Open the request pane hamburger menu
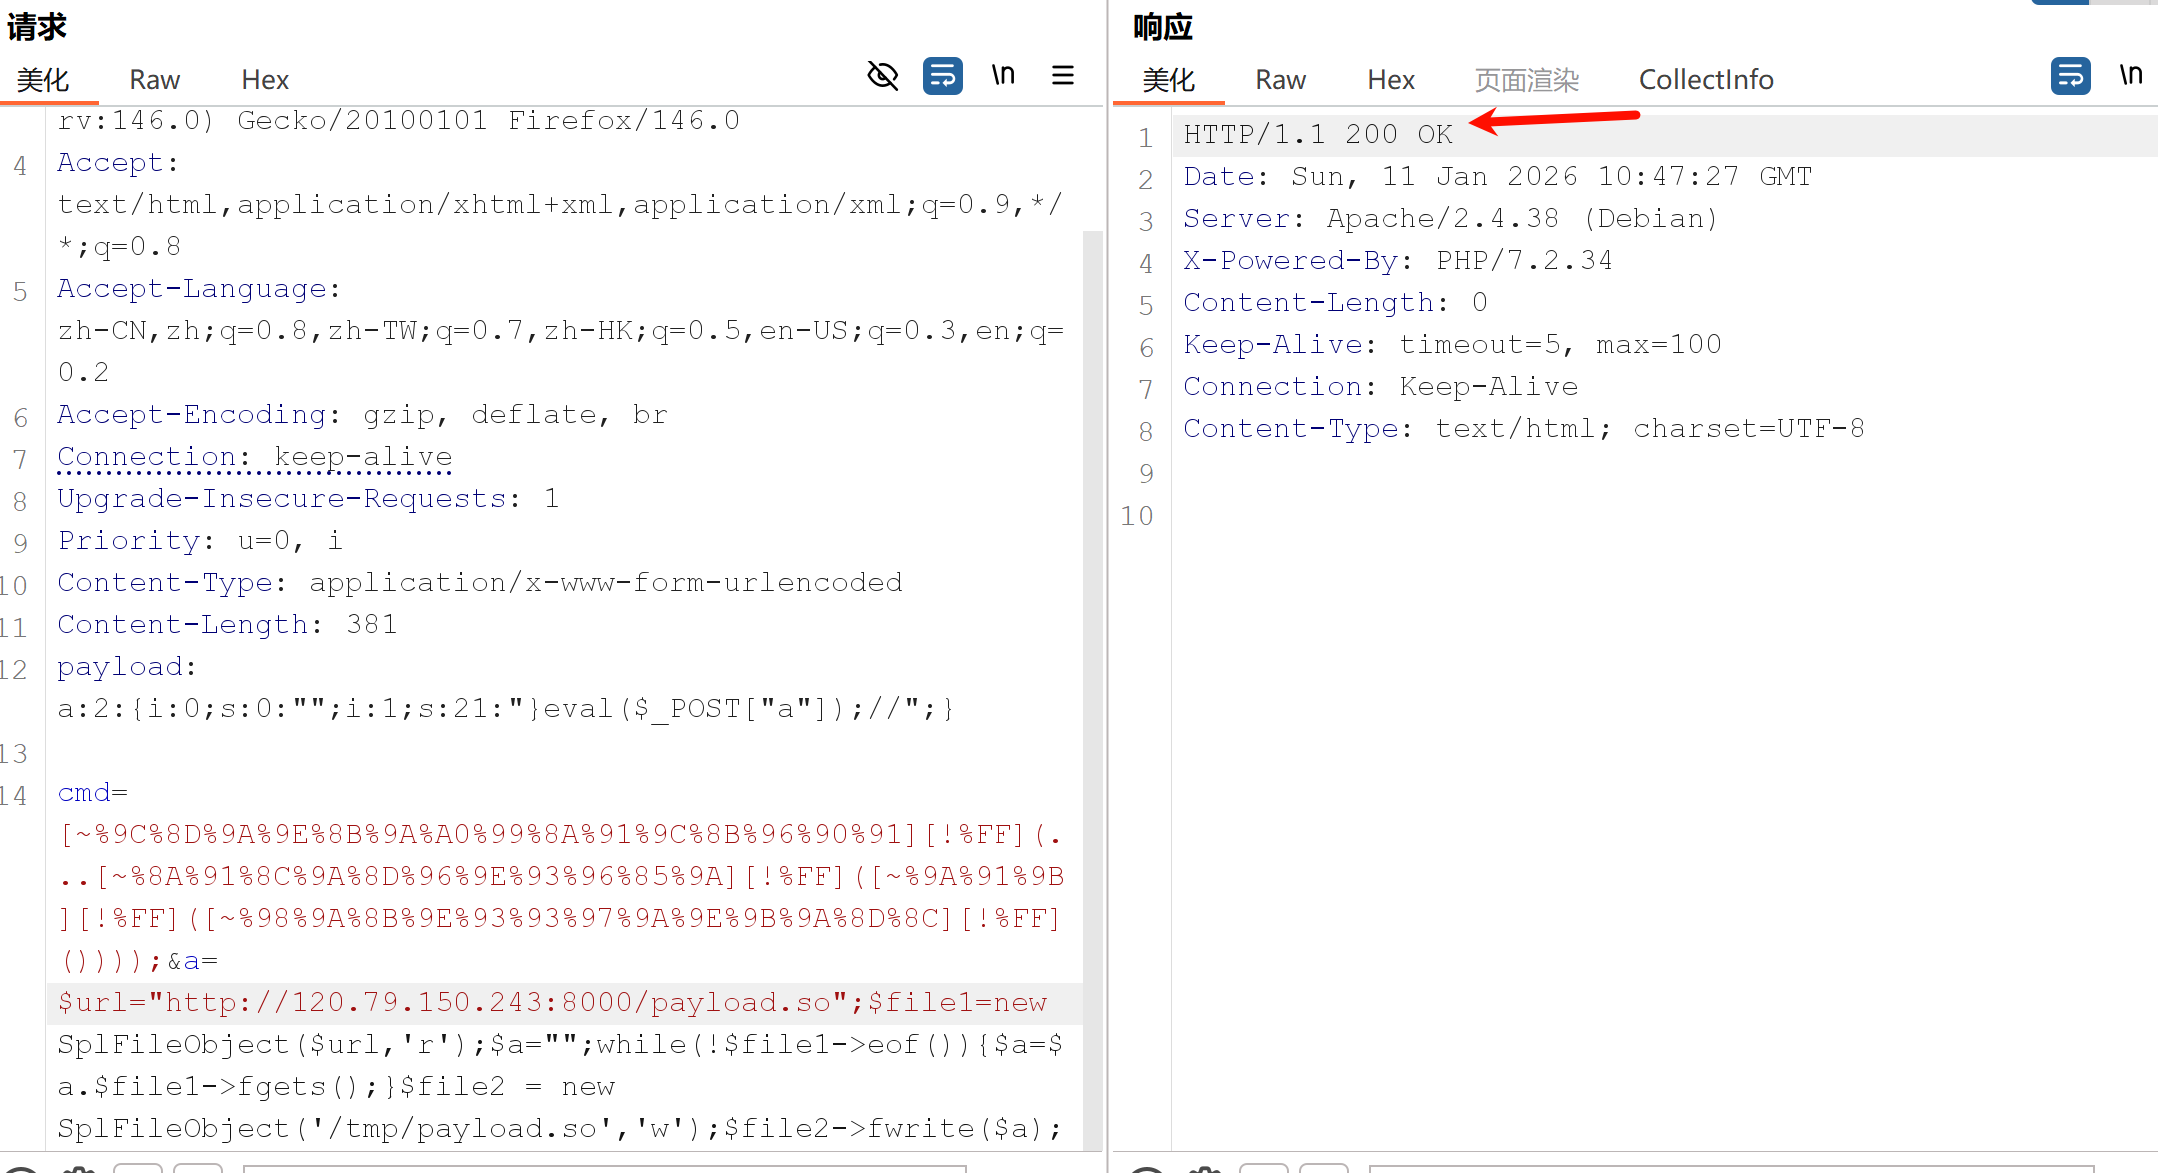 click(1063, 76)
